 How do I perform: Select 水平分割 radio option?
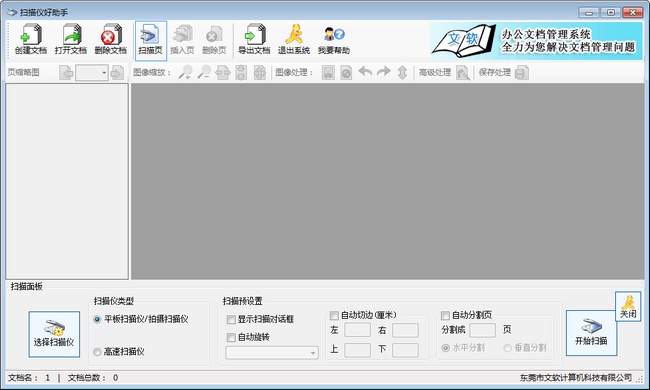(x=446, y=348)
